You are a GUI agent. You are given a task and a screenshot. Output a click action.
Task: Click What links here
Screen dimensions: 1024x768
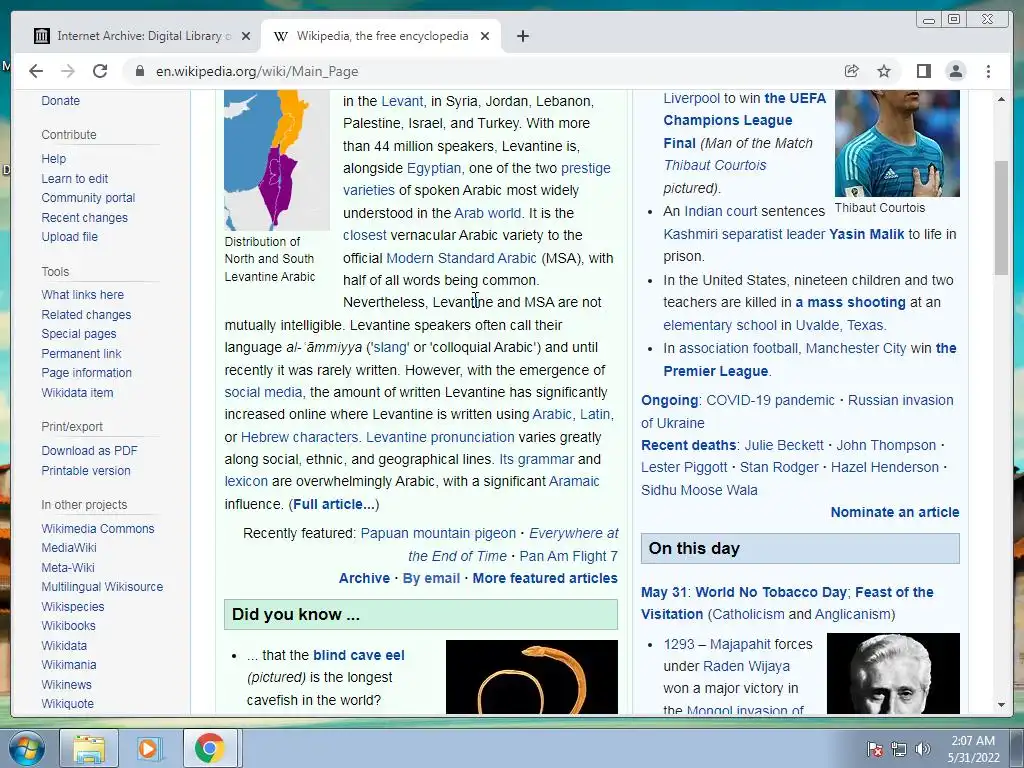click(82, 295)
